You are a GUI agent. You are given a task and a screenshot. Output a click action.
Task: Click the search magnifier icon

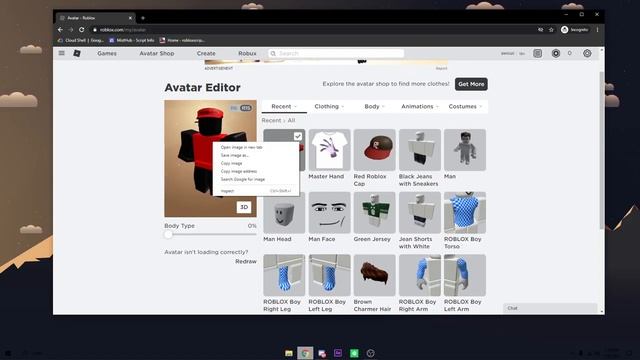[273, 53]
